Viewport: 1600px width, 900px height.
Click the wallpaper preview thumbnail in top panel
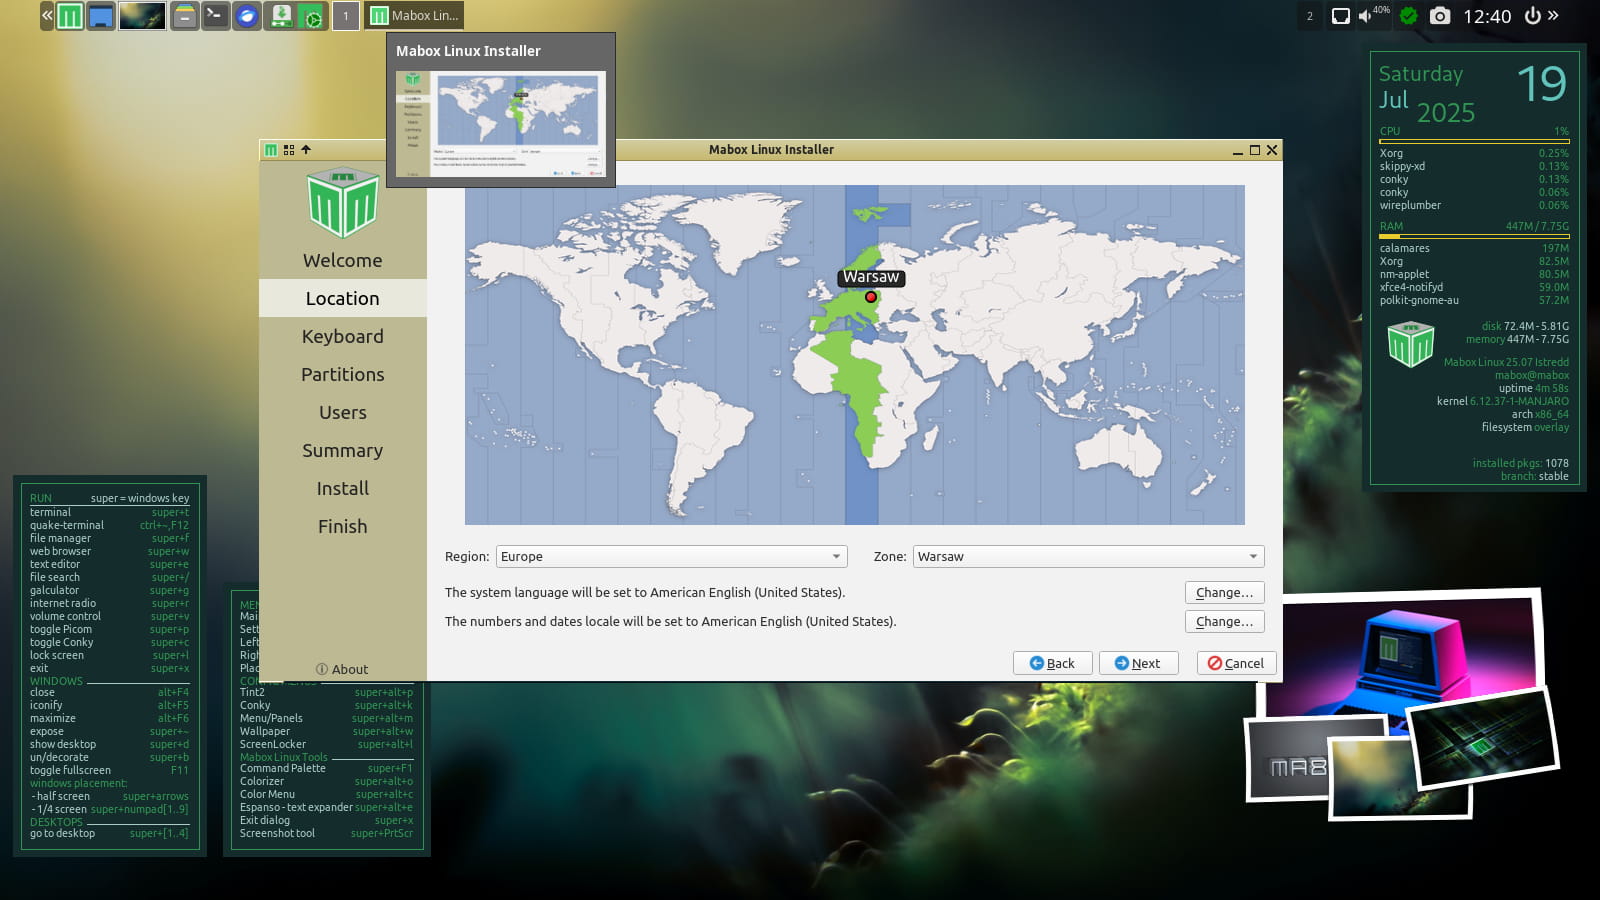click(142, 16)
